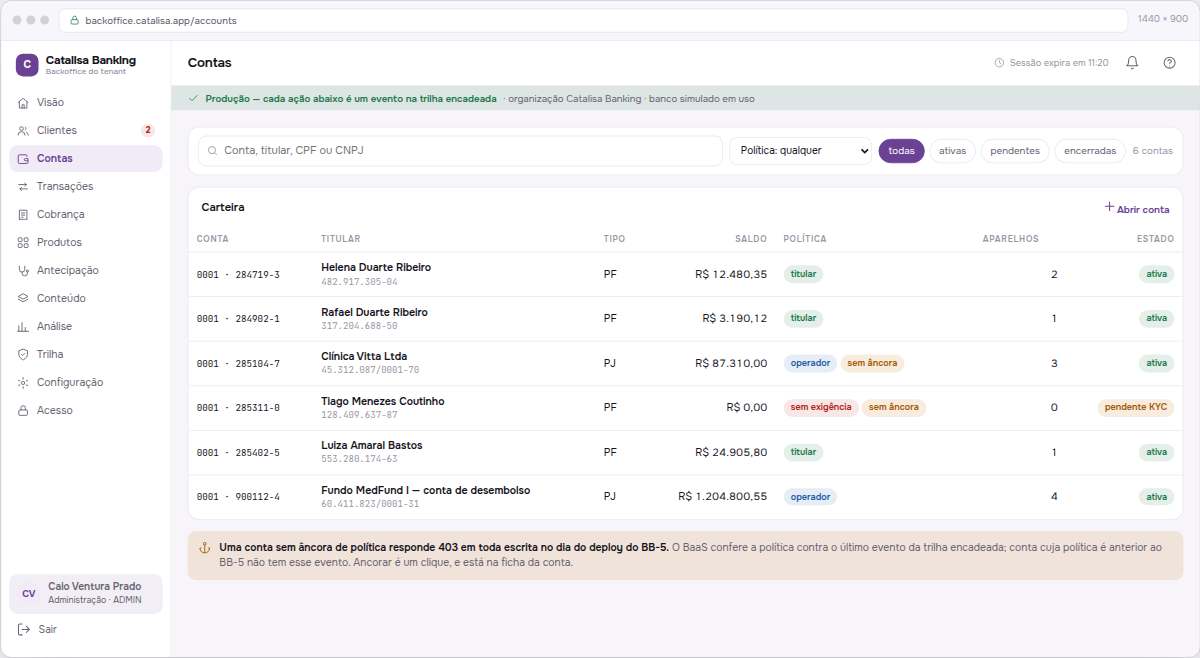Open the help question mark icon
Screen dimensions: 1200x658
pyautogui.click(x=1169, y=62)
